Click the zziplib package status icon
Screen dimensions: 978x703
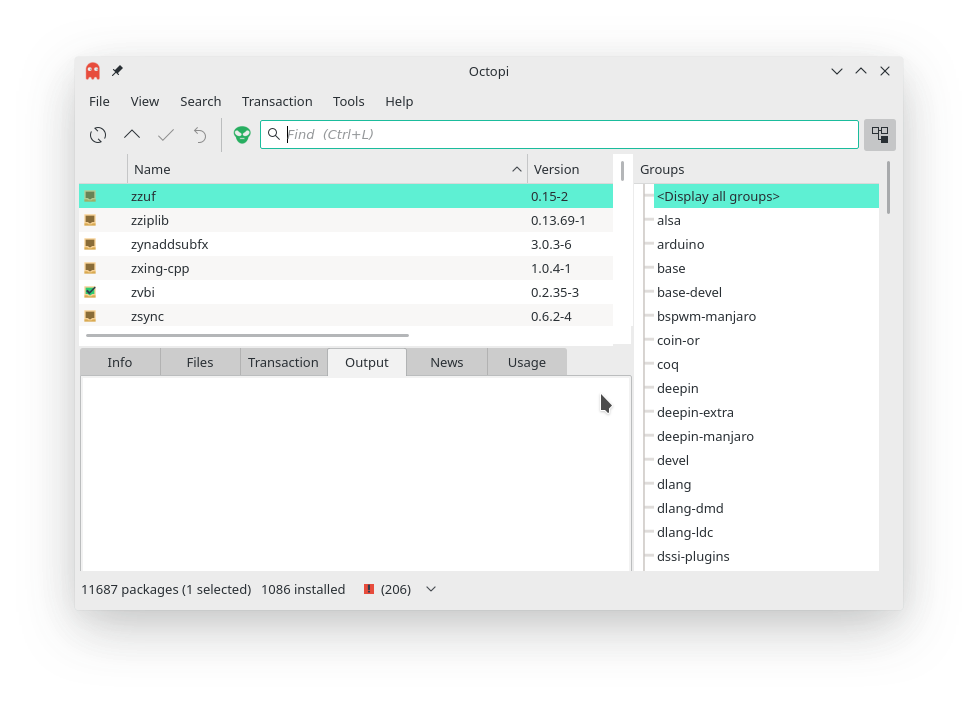tap(90, 220)
